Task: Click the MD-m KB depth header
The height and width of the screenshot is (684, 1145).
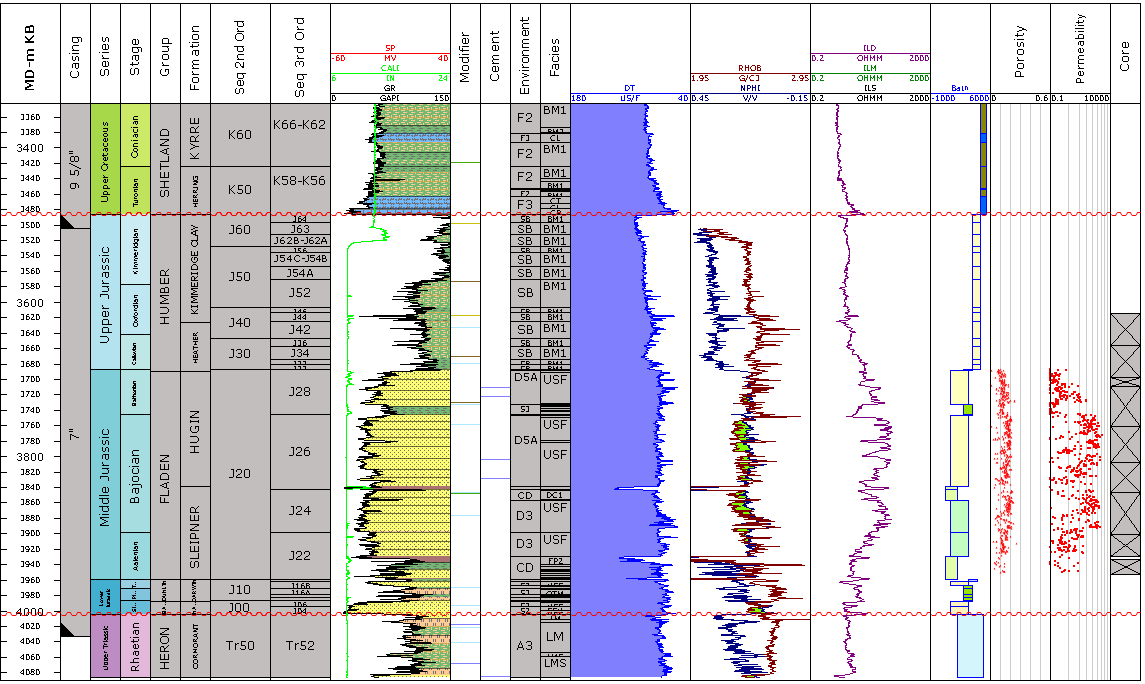Action: 30,51
